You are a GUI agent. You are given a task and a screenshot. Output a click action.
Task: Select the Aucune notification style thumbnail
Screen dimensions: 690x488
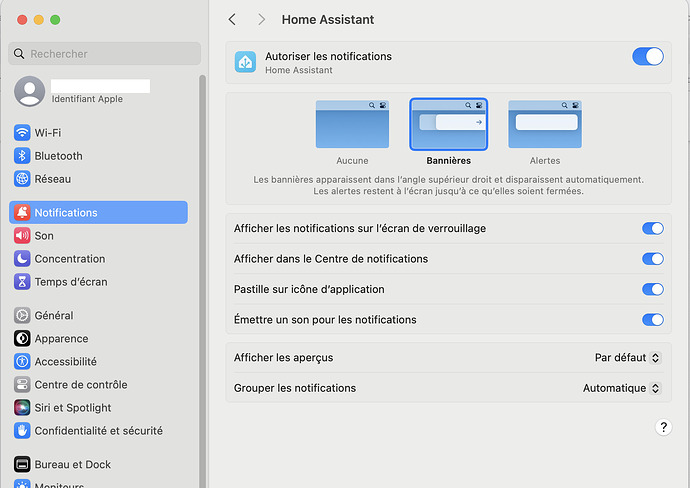pyautogui.click(x=352, y=124)
